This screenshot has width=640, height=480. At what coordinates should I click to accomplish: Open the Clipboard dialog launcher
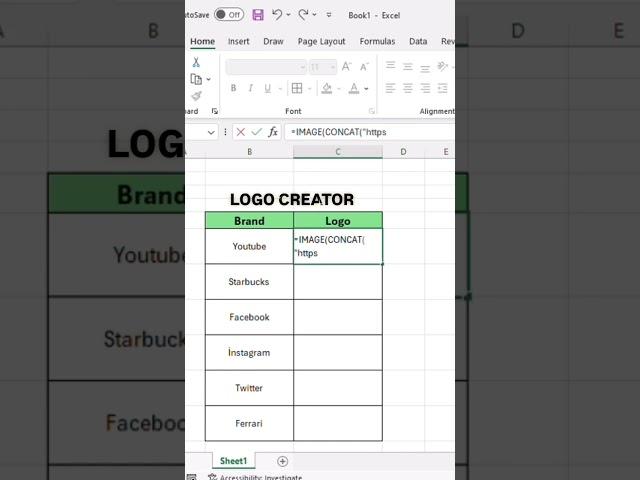click(215, 111)
